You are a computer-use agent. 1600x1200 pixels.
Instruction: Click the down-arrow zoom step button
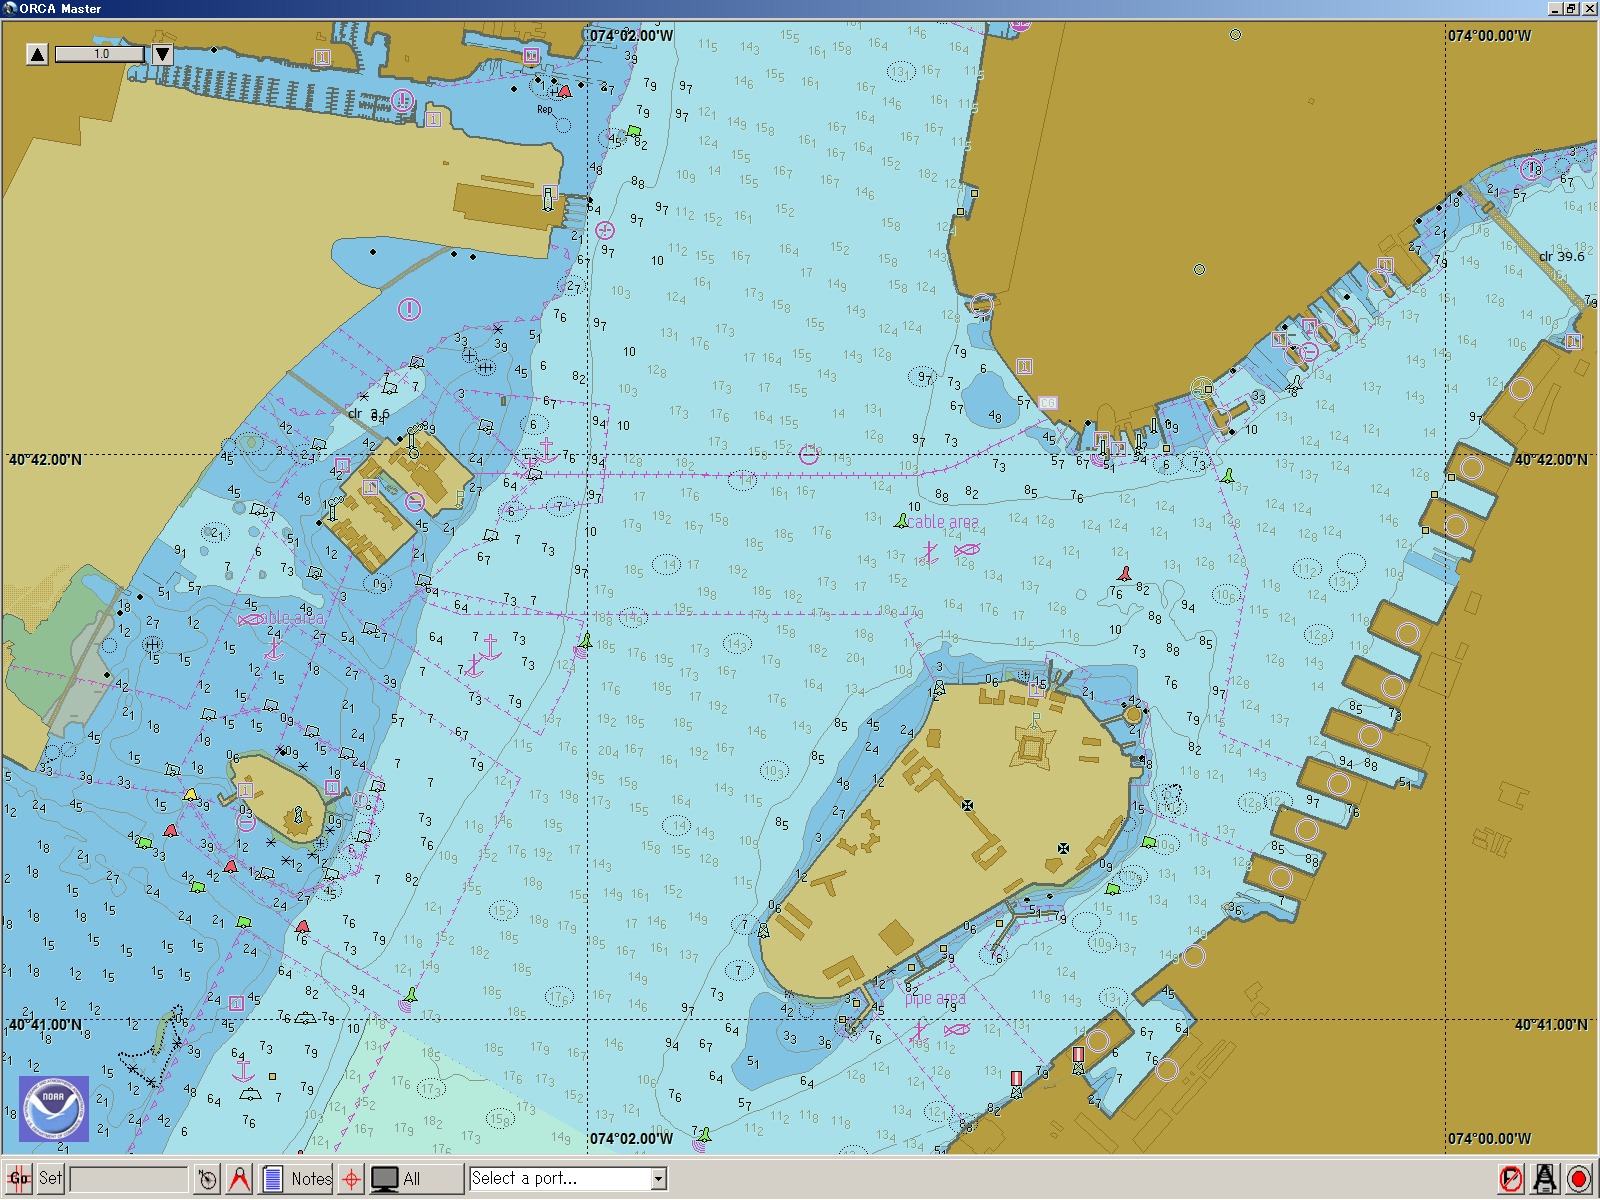pos(162,54)
